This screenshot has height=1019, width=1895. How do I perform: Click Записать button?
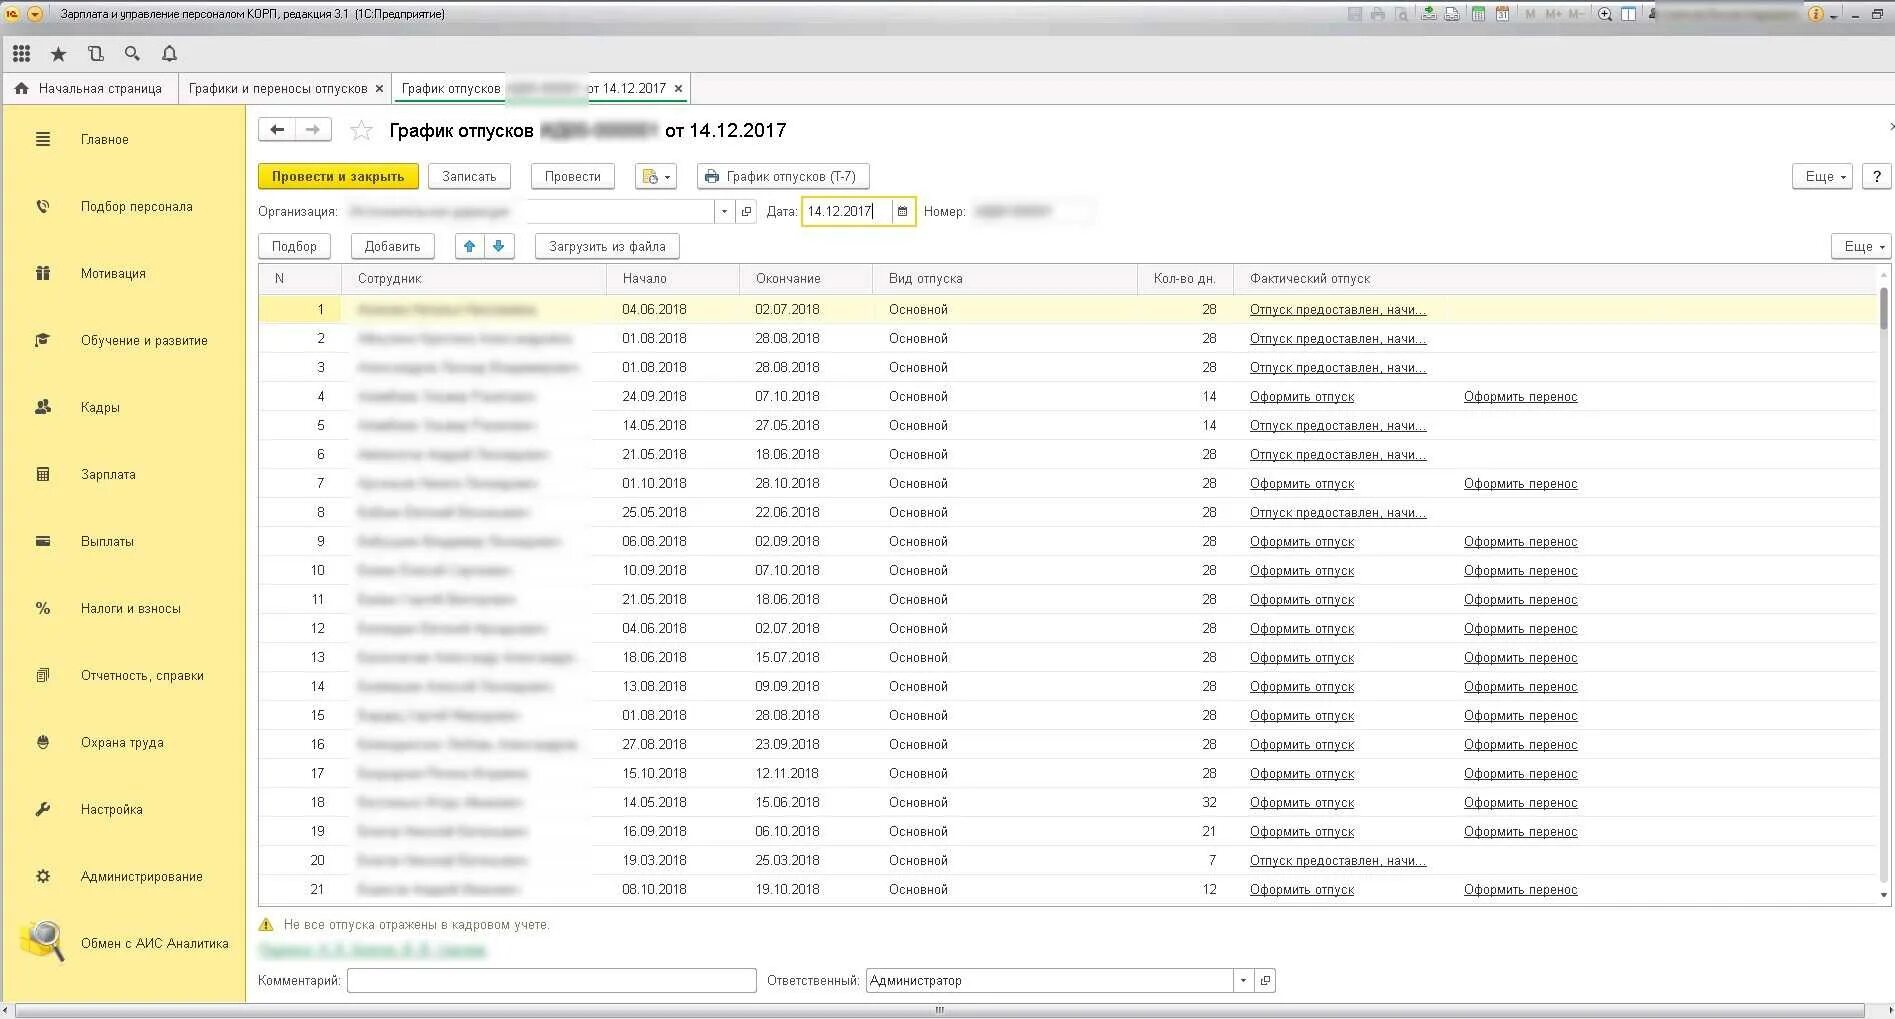(469, 176)
